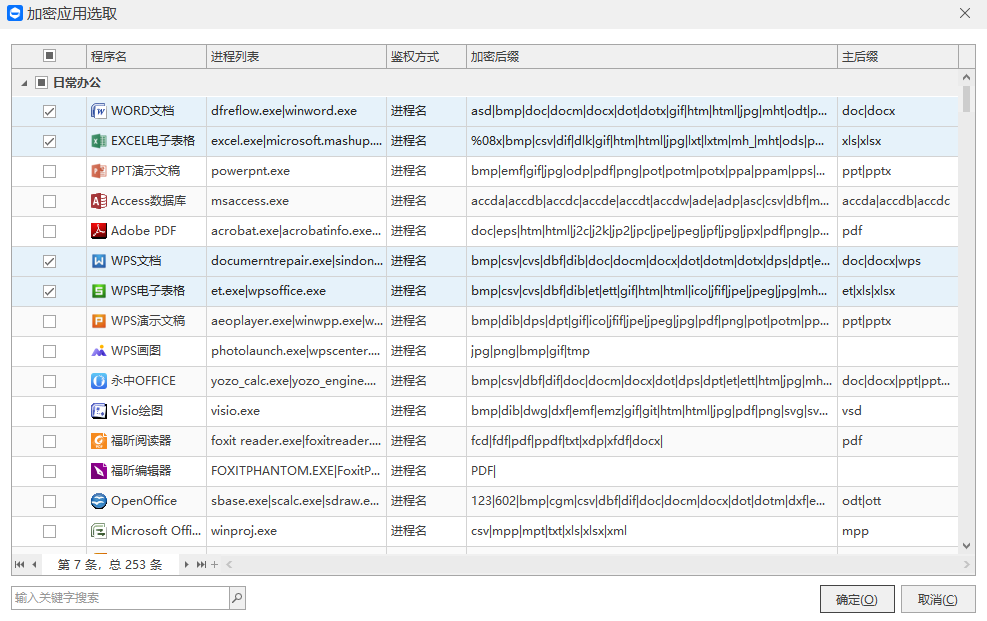
Task: Click the Adobe PDF program icon
Action: [x=99, y=231]
